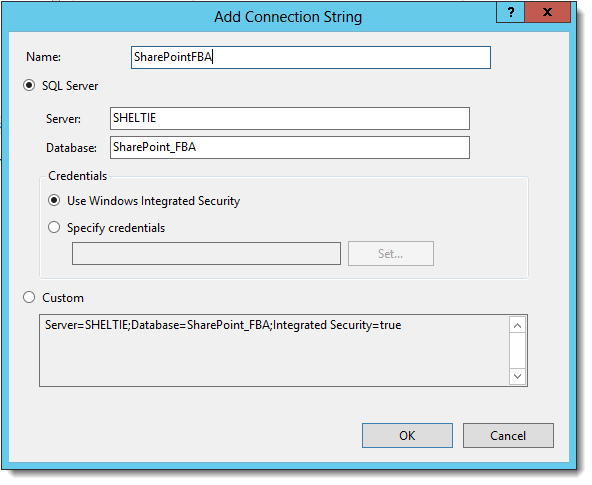Click the scroll down arrow
Image resolution: width=592 pixels, height=485 pixels.
tap(518, 376)
